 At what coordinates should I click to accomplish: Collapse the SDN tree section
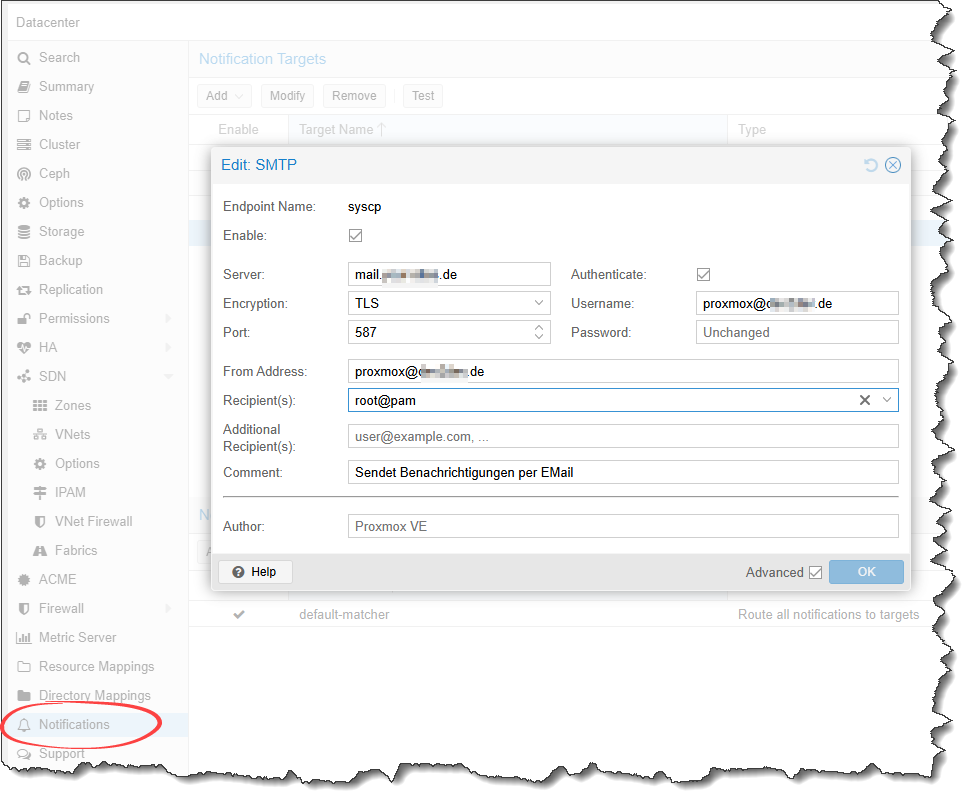(x=168, y=376)
